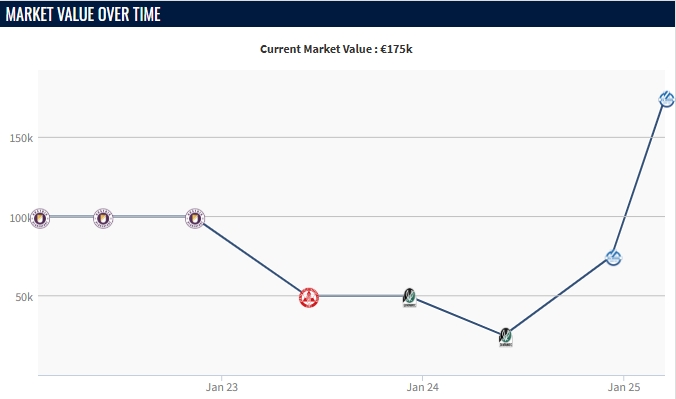Select the lowest green-black crest data point
676x399 pixels.
click(506, 337)
